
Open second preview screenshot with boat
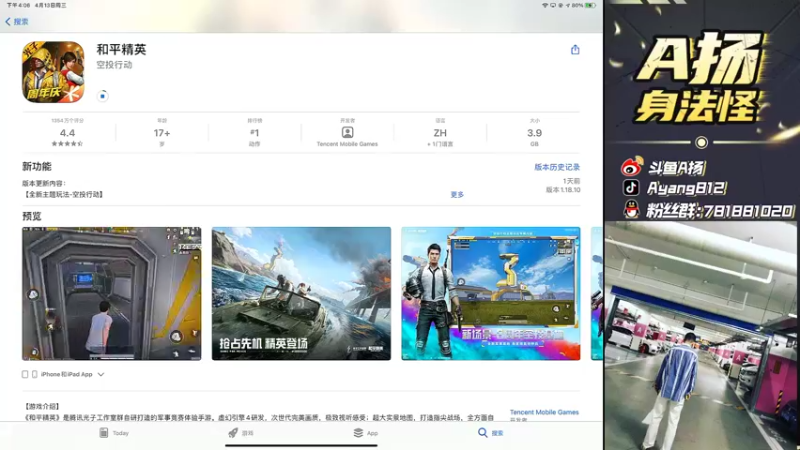301,293
